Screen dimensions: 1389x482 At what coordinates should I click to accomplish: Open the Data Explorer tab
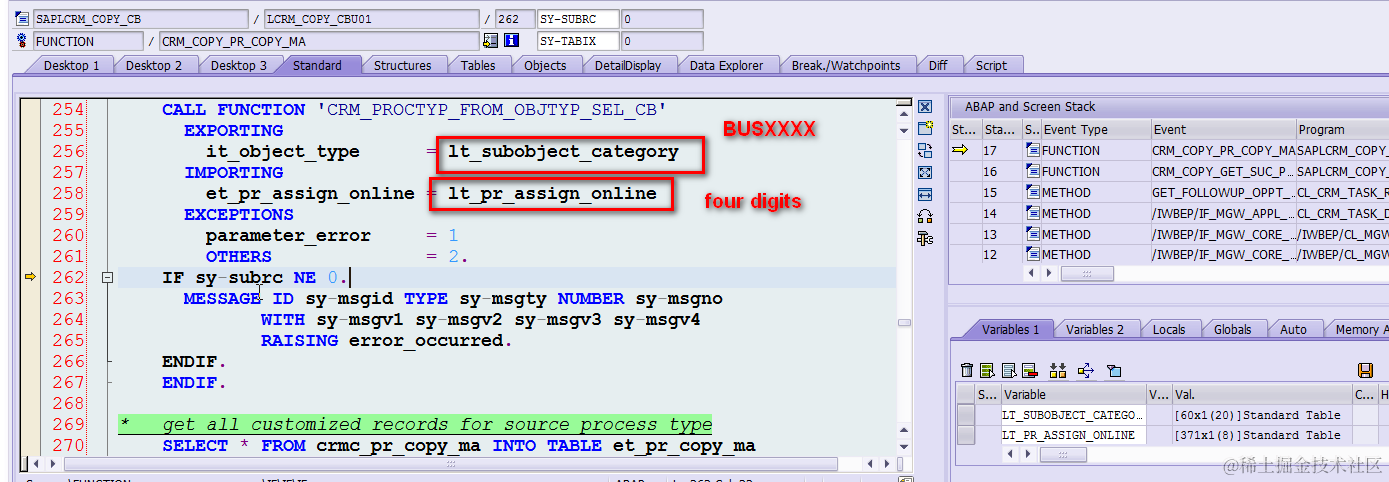click(726, 65)
